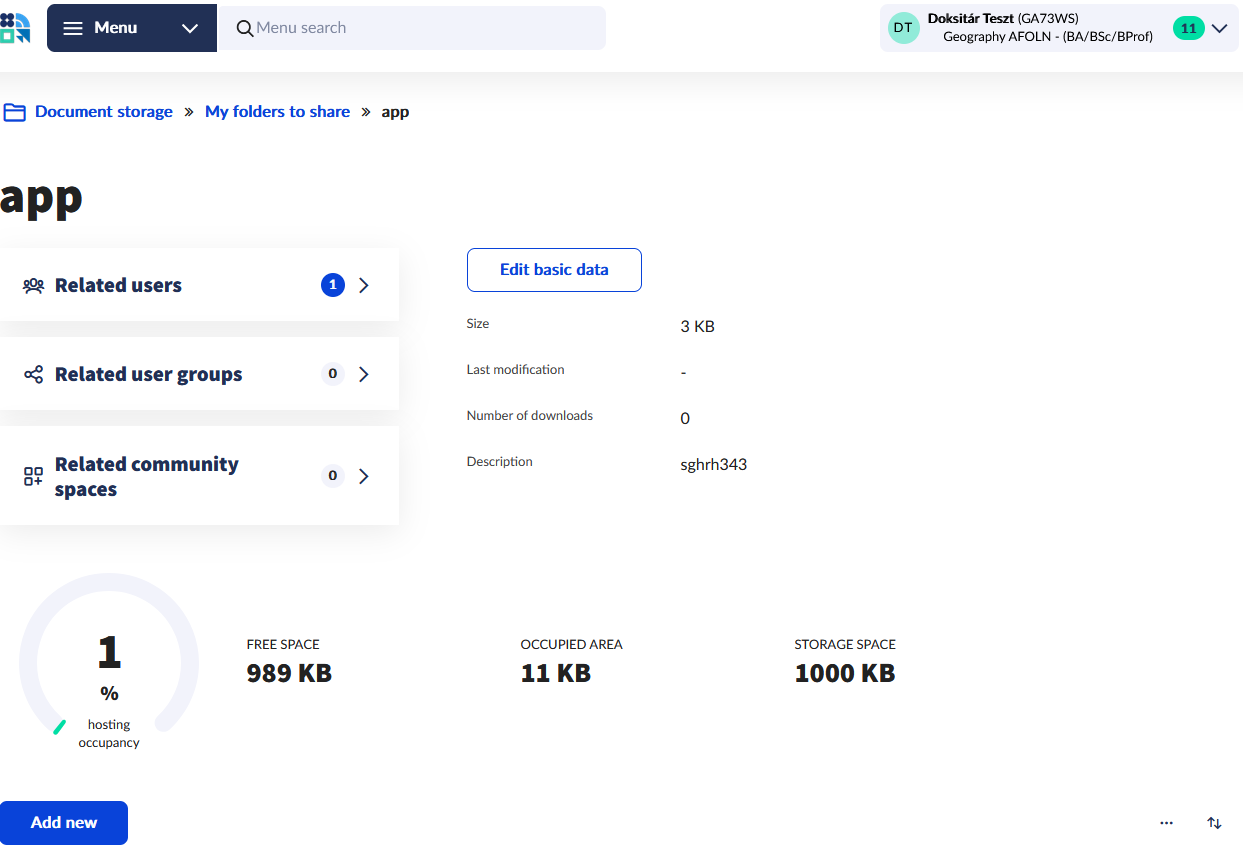1243x846 pixels.
Task: Click the Last modification label
Action: point(515,370)
